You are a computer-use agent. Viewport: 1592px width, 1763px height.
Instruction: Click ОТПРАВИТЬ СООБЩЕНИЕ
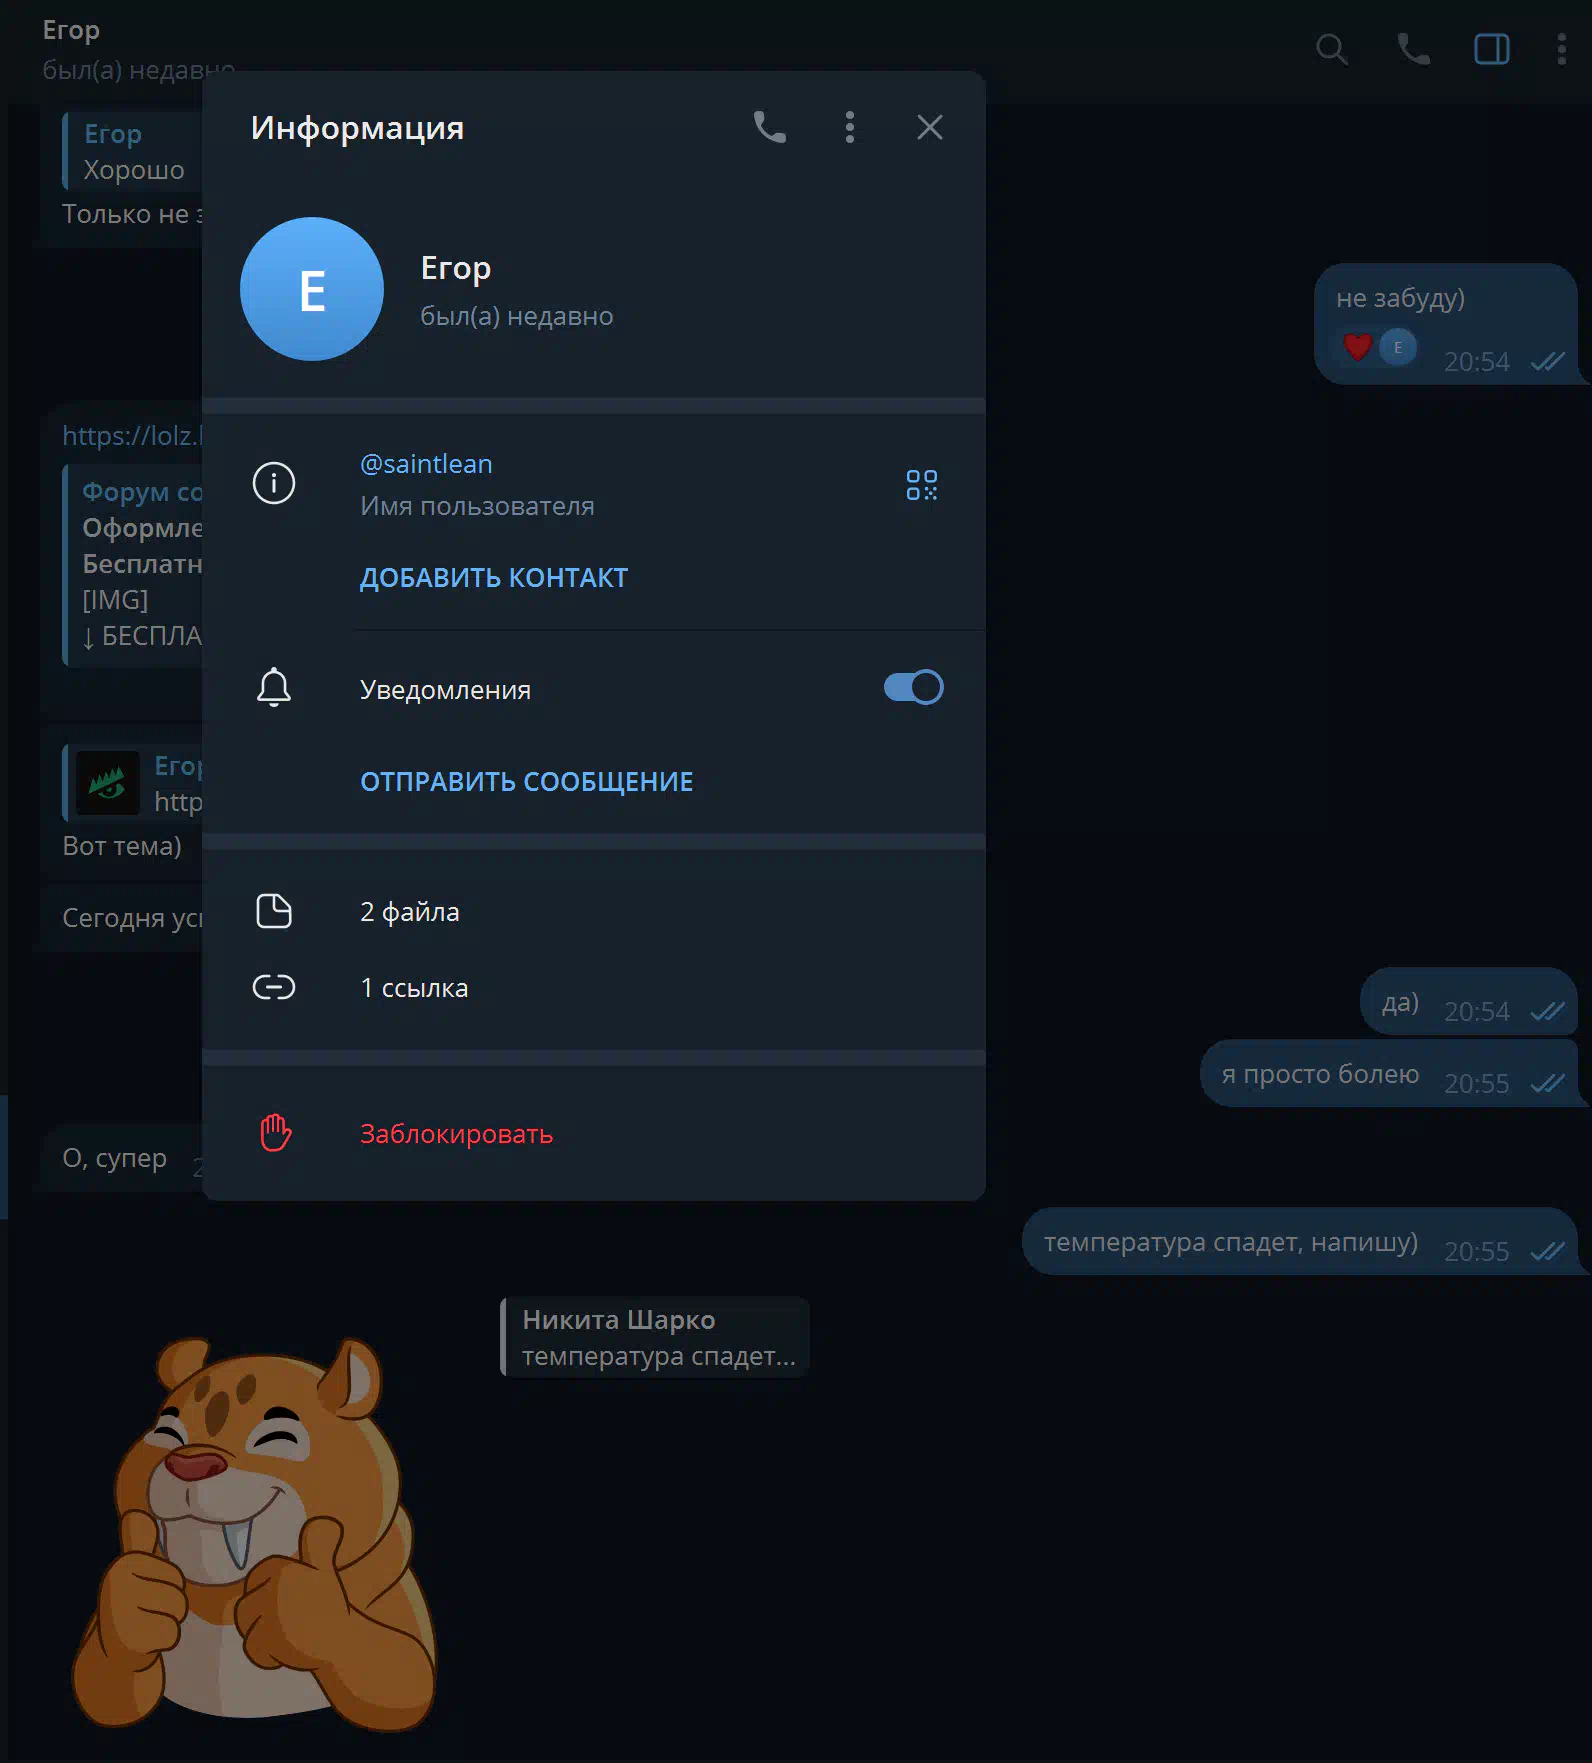click(x=526, y=782)
